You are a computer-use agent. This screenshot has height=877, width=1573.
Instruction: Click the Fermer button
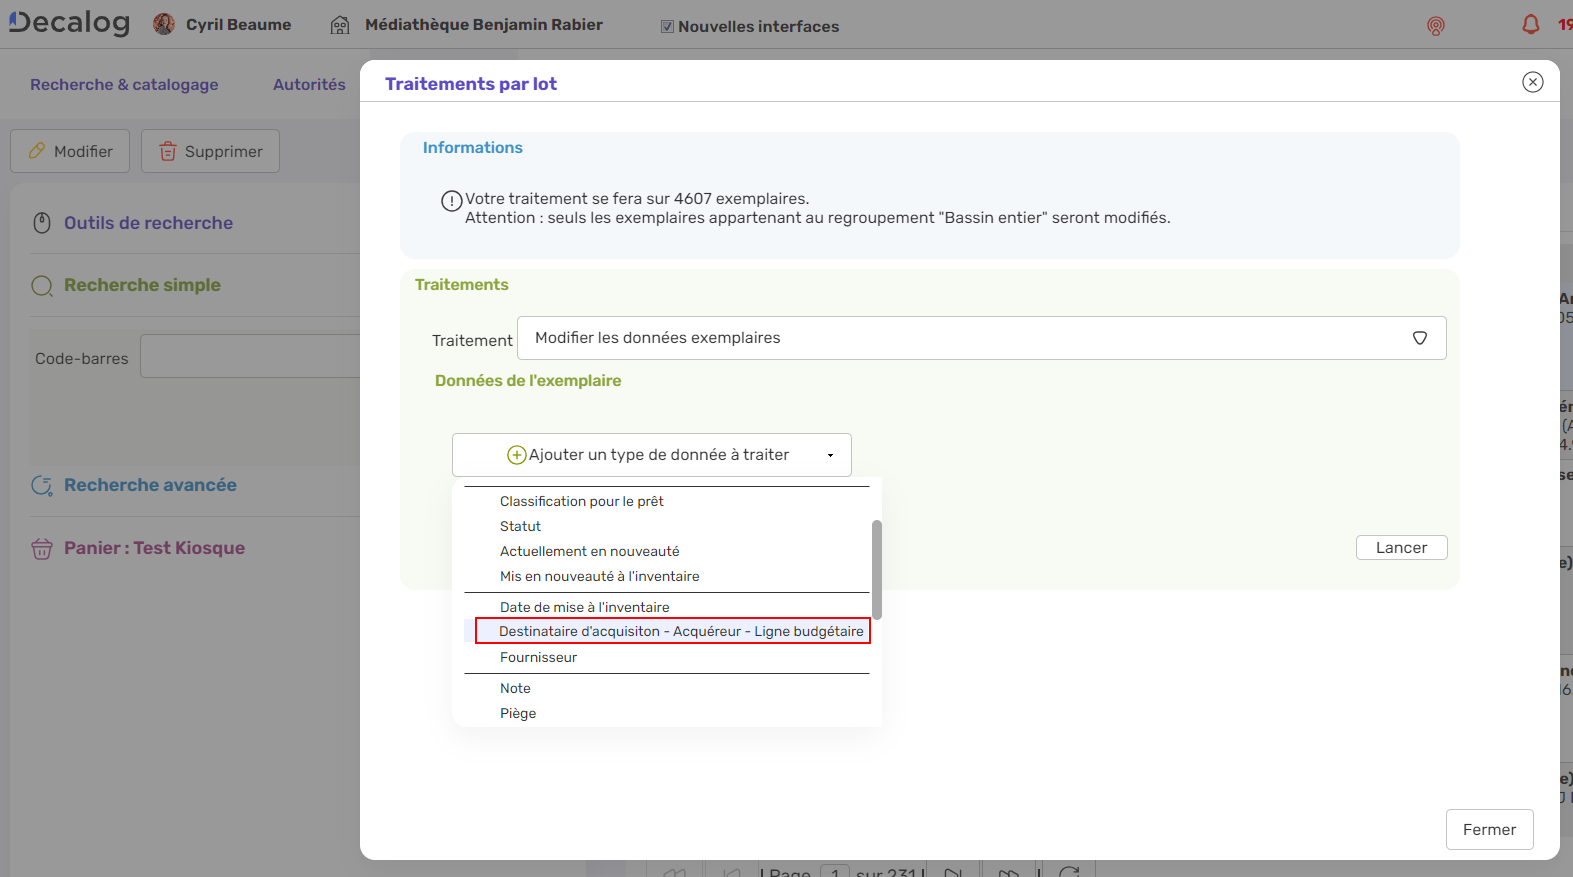(1488, 829)
